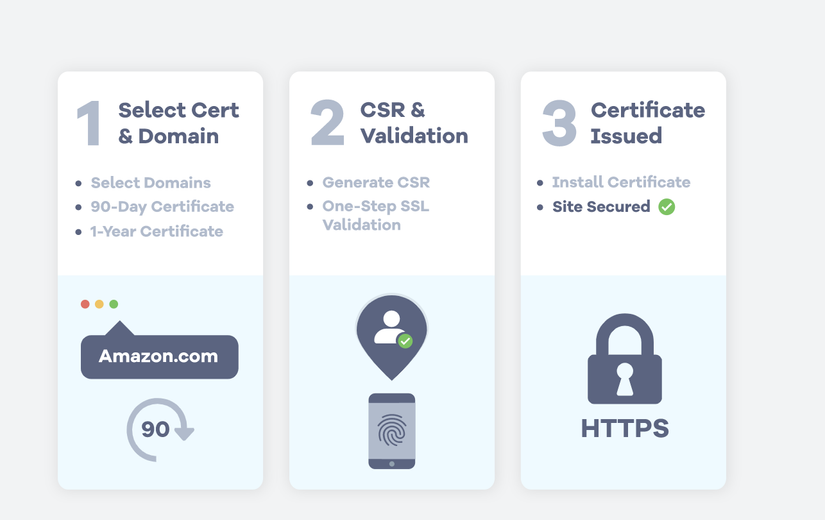Click One-Step SSL Validation text
The image size is (825, 520).
(x=375, y=216)
